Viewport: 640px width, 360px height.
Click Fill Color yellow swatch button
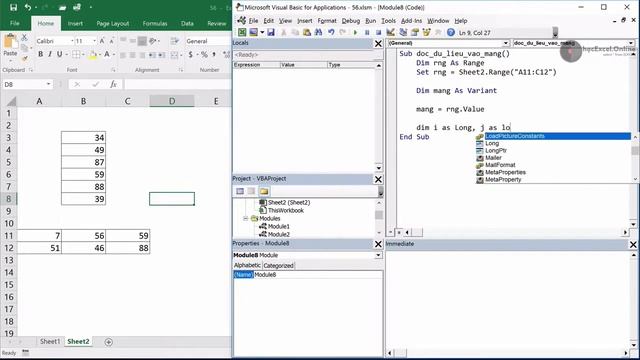pyautogui.click(x=93, y=54)
